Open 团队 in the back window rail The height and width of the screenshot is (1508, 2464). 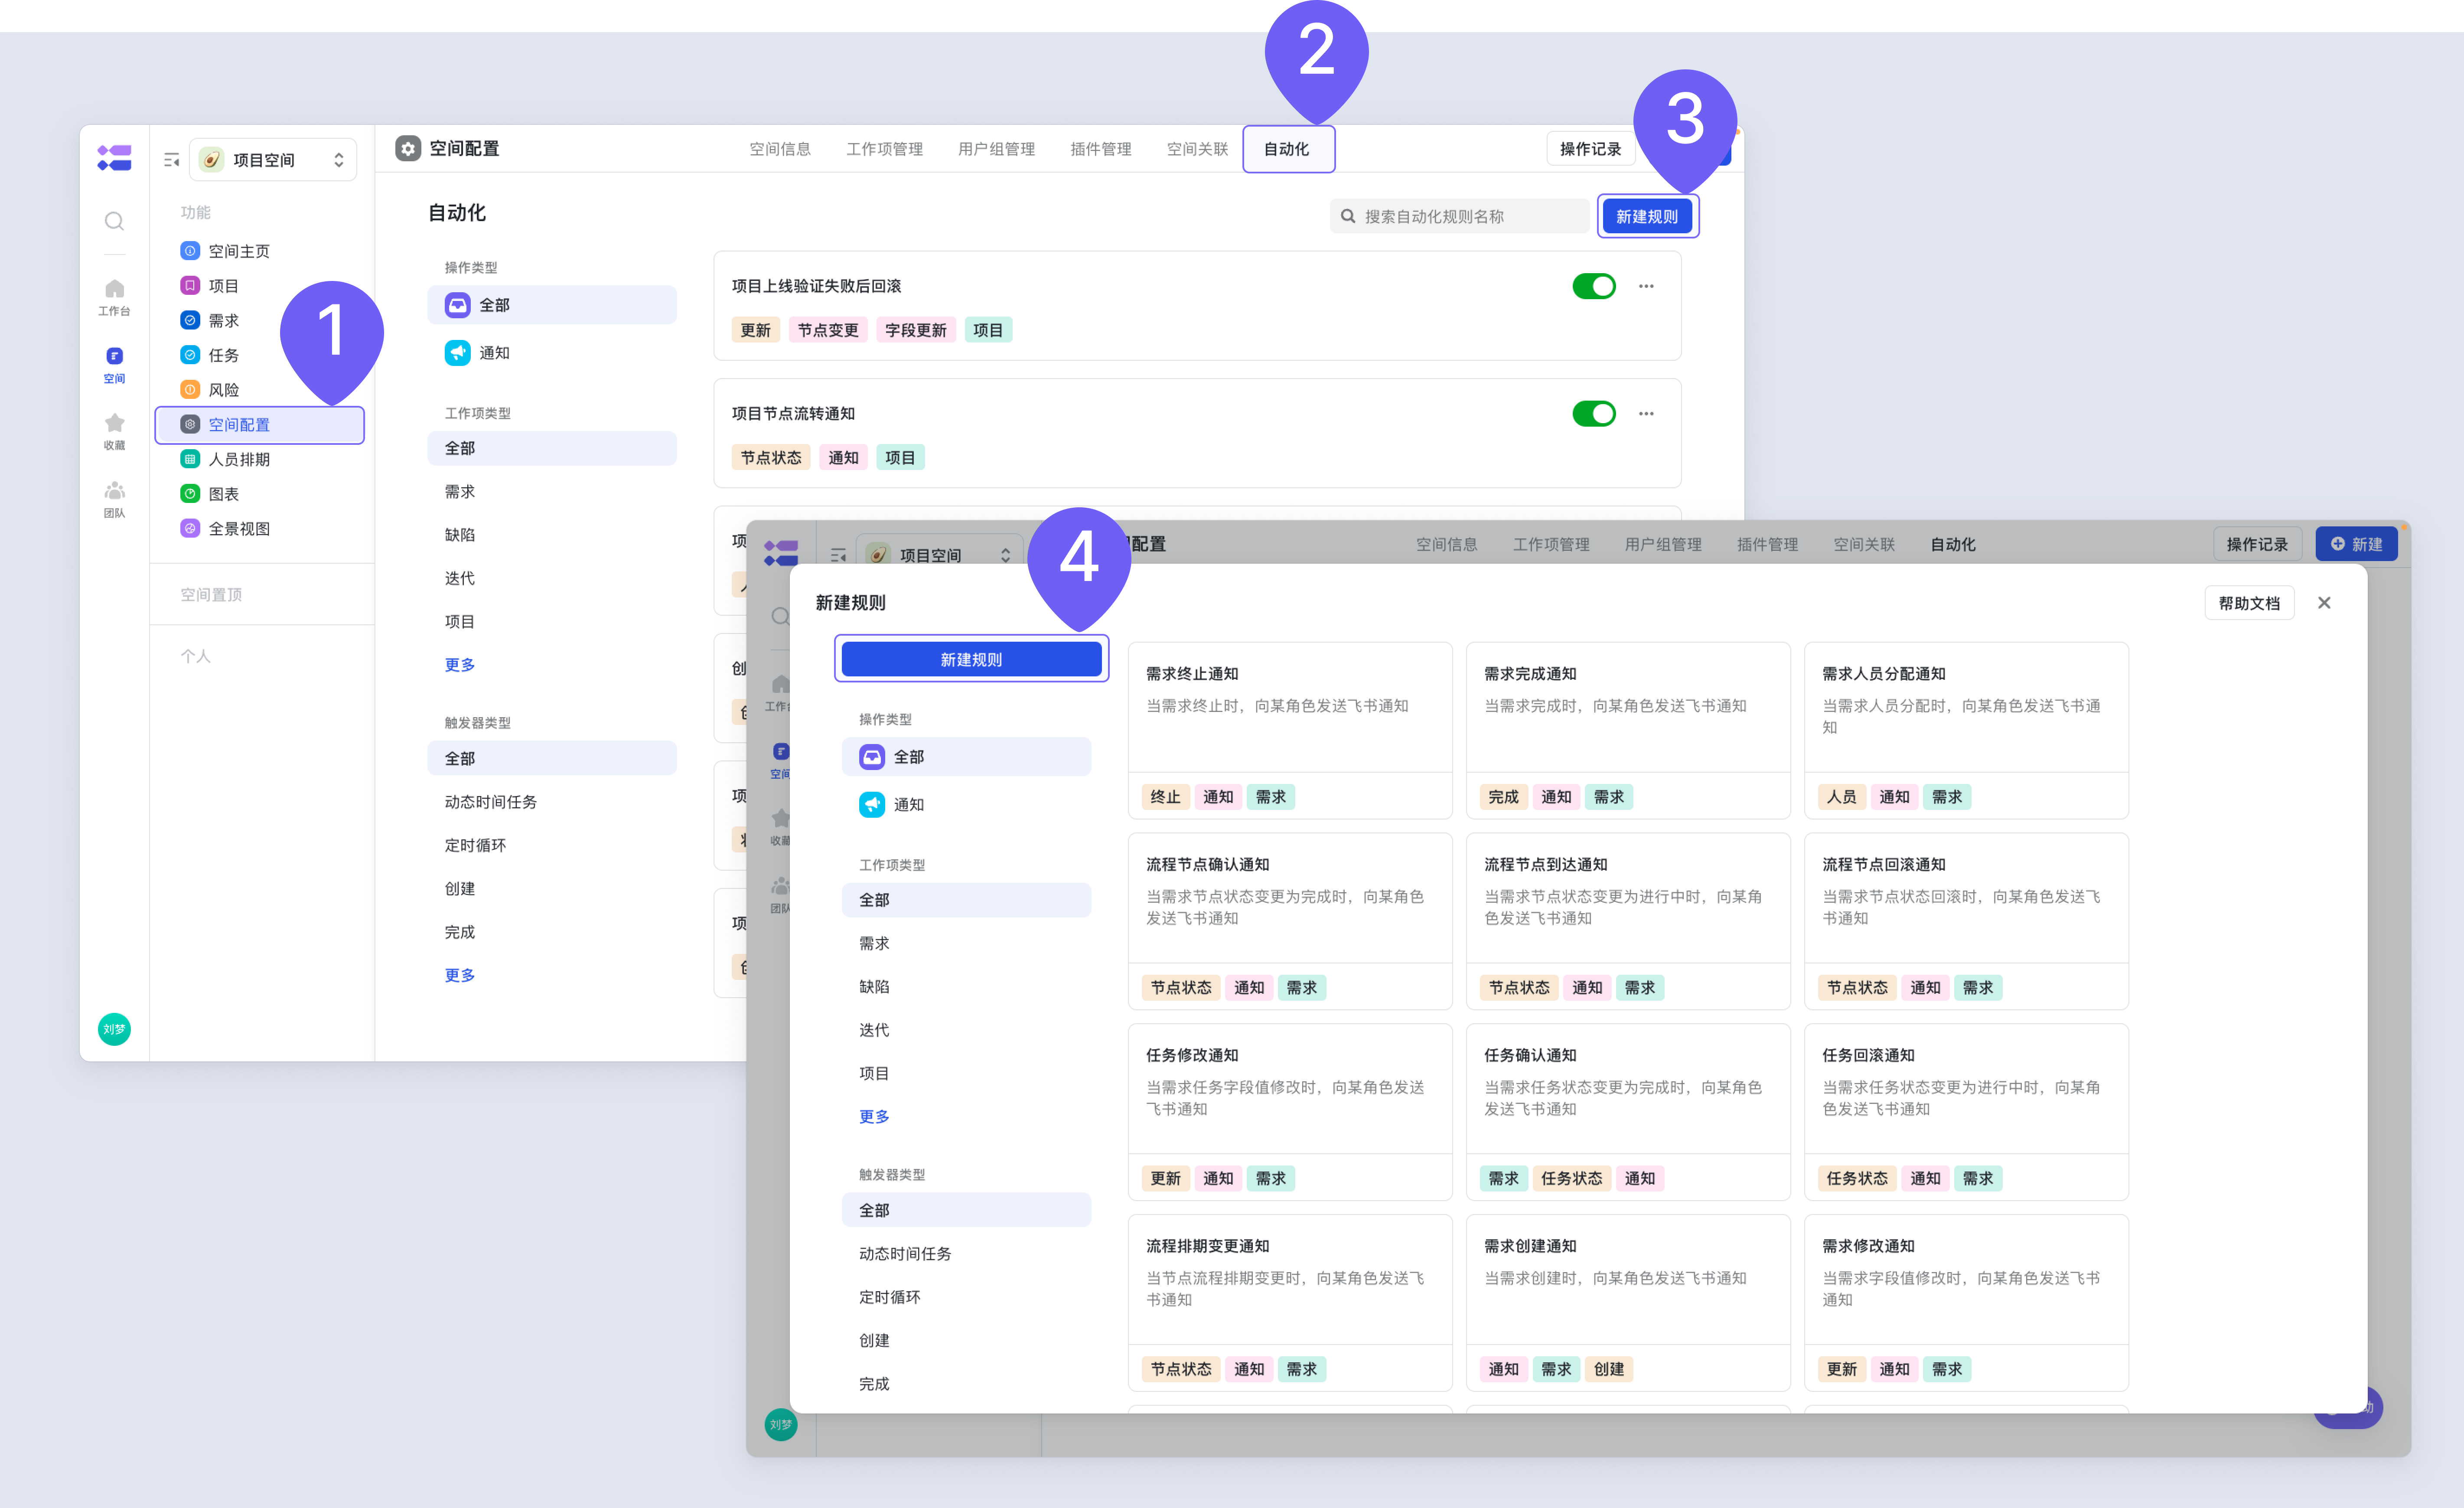click(115, 499)
